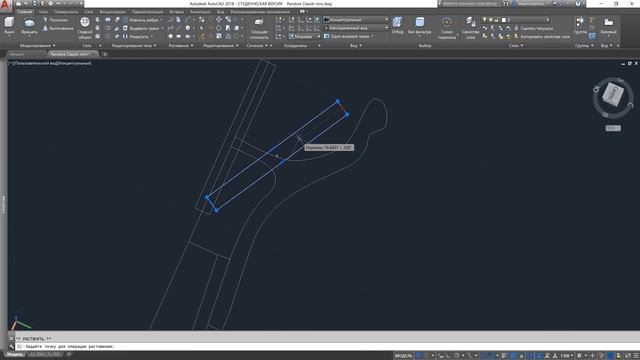Activate the Вращать revolve tool icon
This screenshot has width=640, height=360.
pyautogui.click(x=29, y=22)
